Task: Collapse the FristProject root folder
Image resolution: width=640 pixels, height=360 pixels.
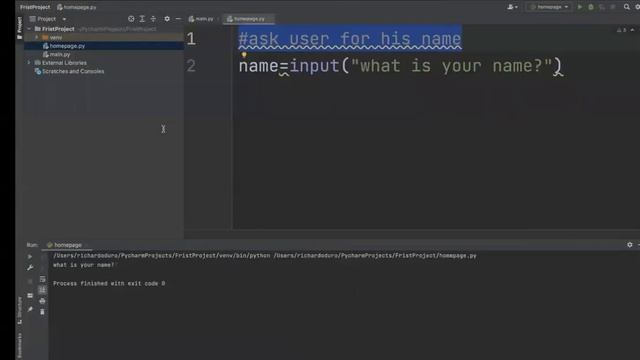Action: (x=29, y=29)
